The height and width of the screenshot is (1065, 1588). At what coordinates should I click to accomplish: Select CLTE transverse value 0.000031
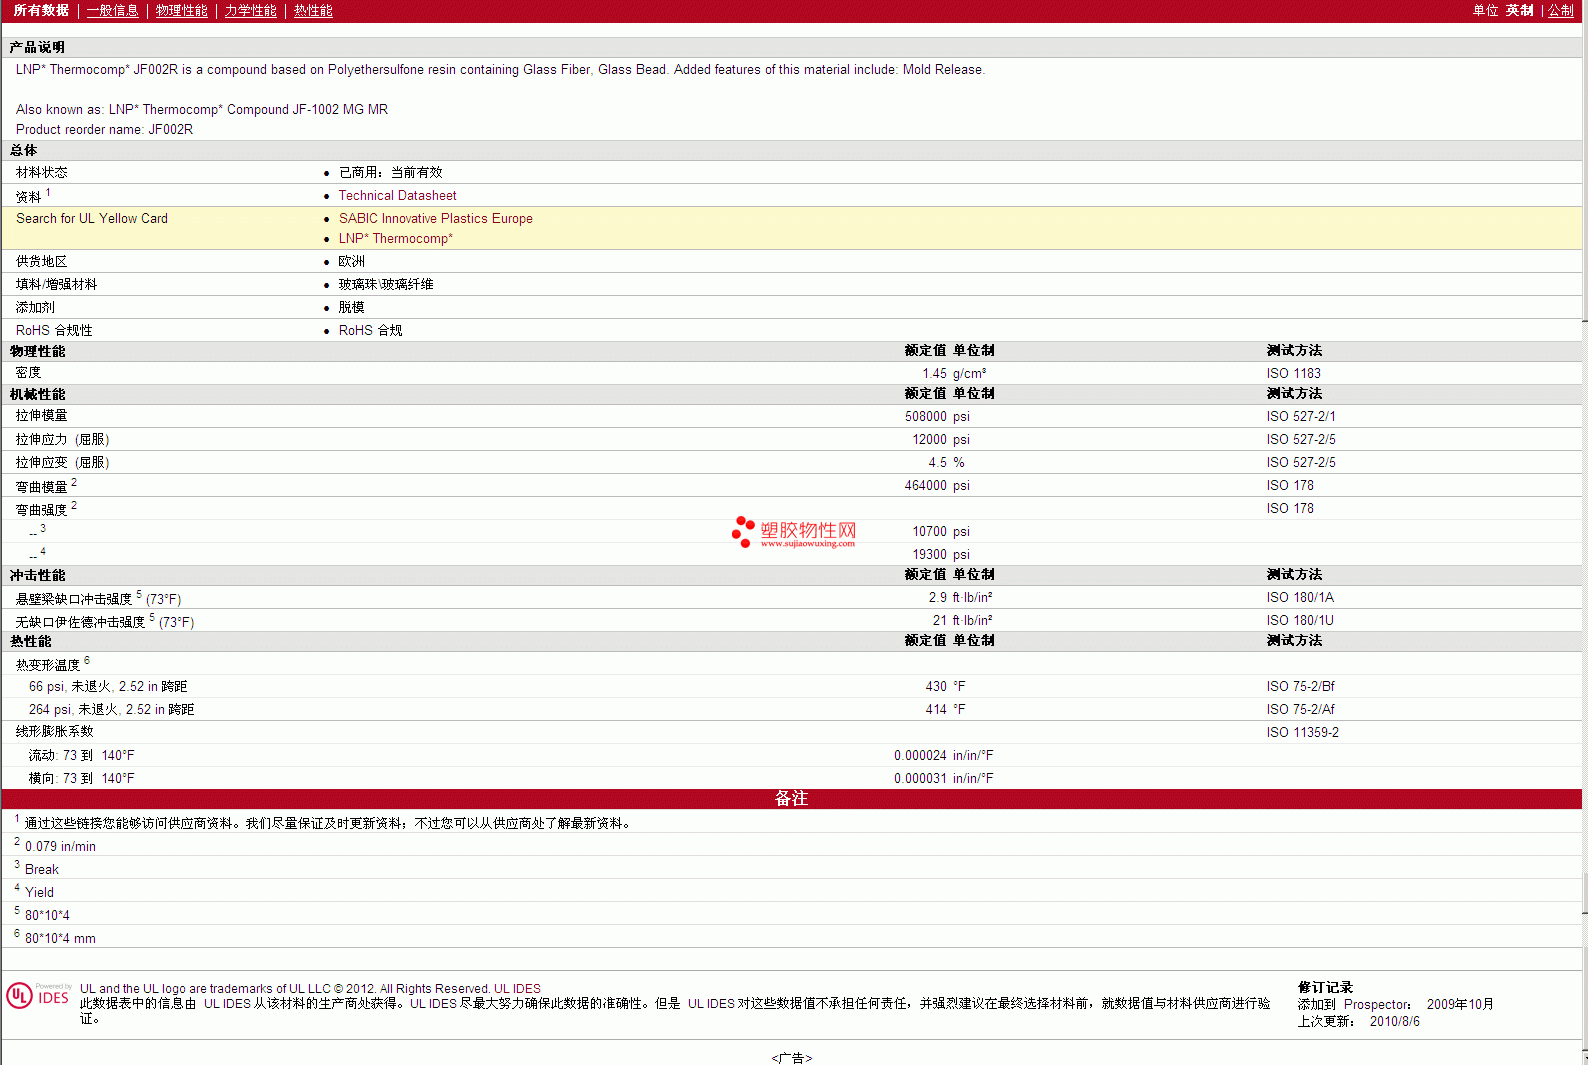pyautogui.click(x=920, y=779)
